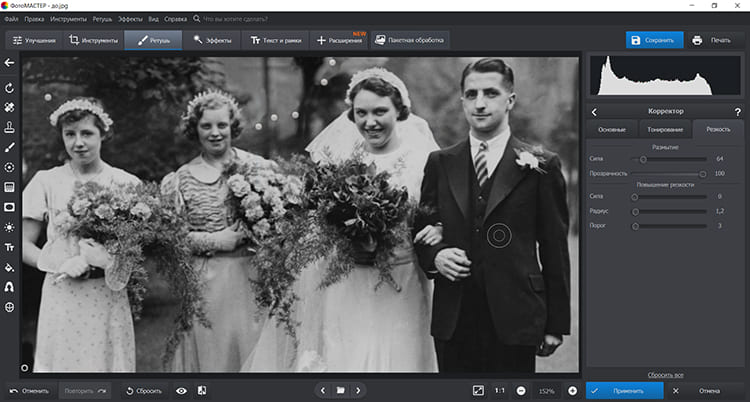
Task: Toggle before/after comparison view icon
Action: (202, 390)
